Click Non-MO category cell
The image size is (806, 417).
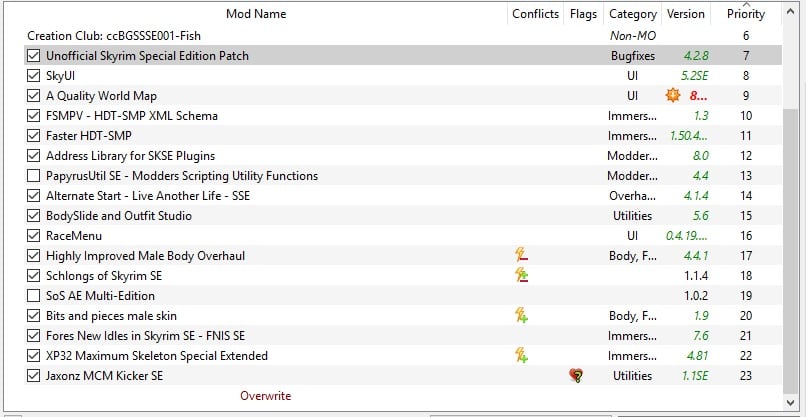click(633, 35)
